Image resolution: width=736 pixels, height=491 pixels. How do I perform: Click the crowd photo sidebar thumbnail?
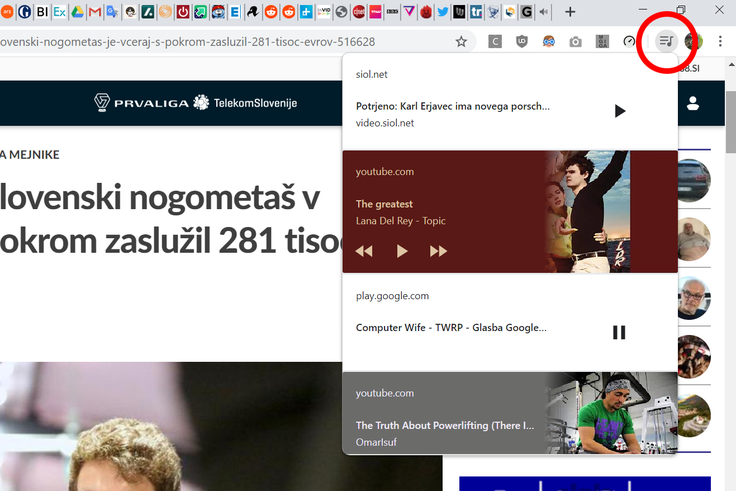694,357
